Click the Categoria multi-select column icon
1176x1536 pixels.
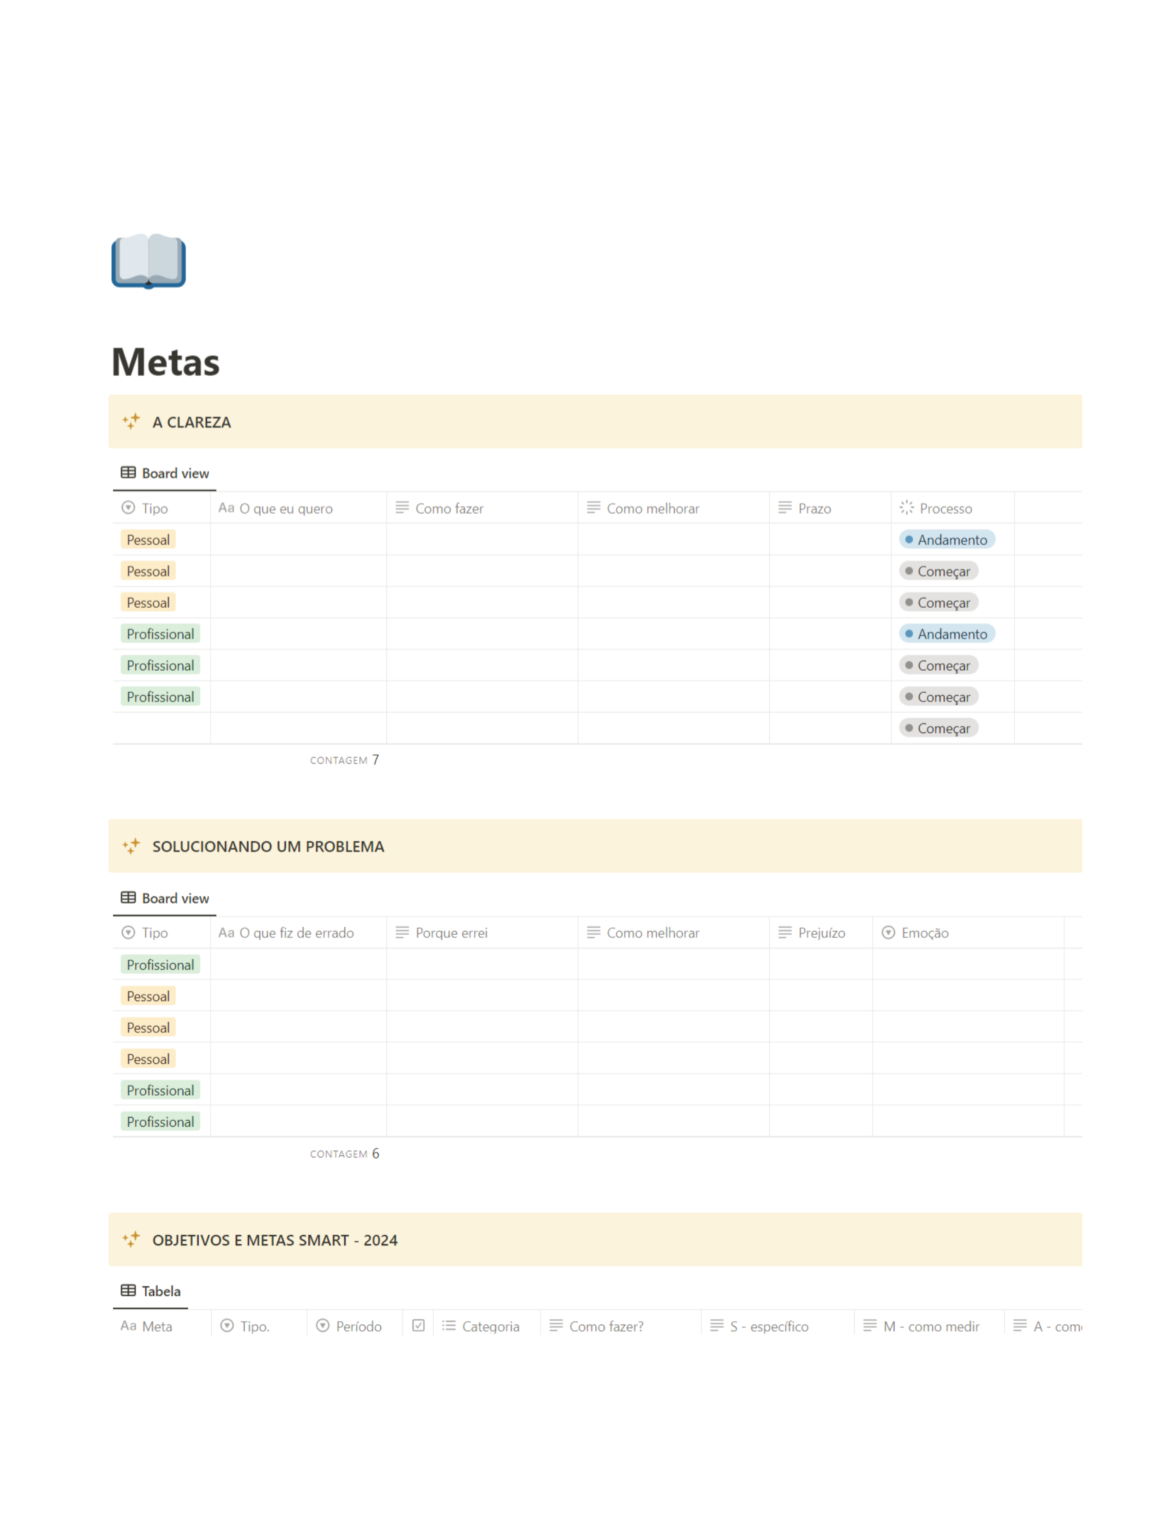[x=449, y=1326]
